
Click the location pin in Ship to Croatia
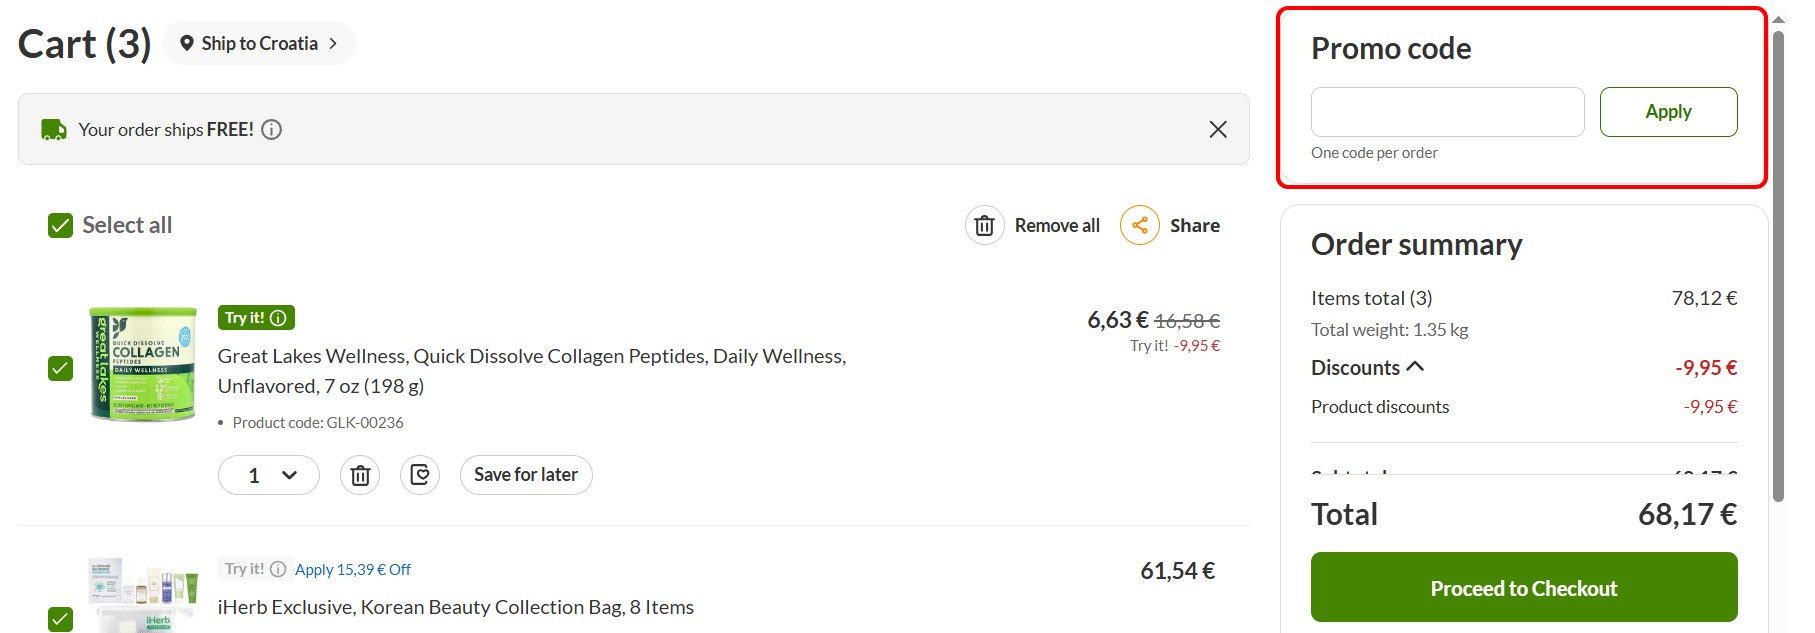tap(186, 43)
